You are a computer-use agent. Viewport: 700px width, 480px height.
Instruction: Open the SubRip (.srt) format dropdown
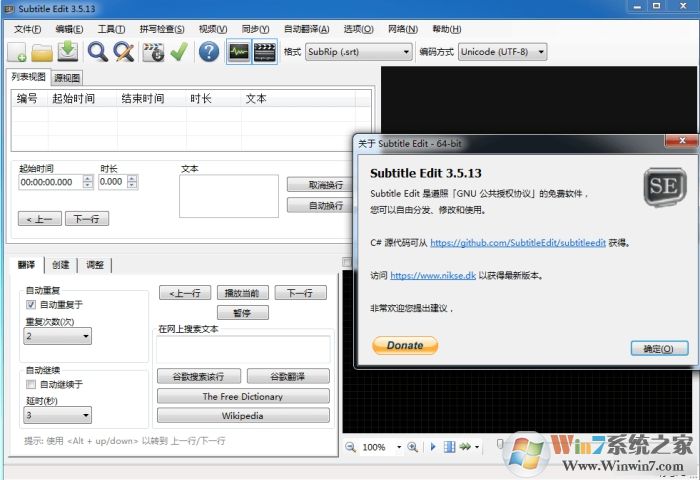358,51
